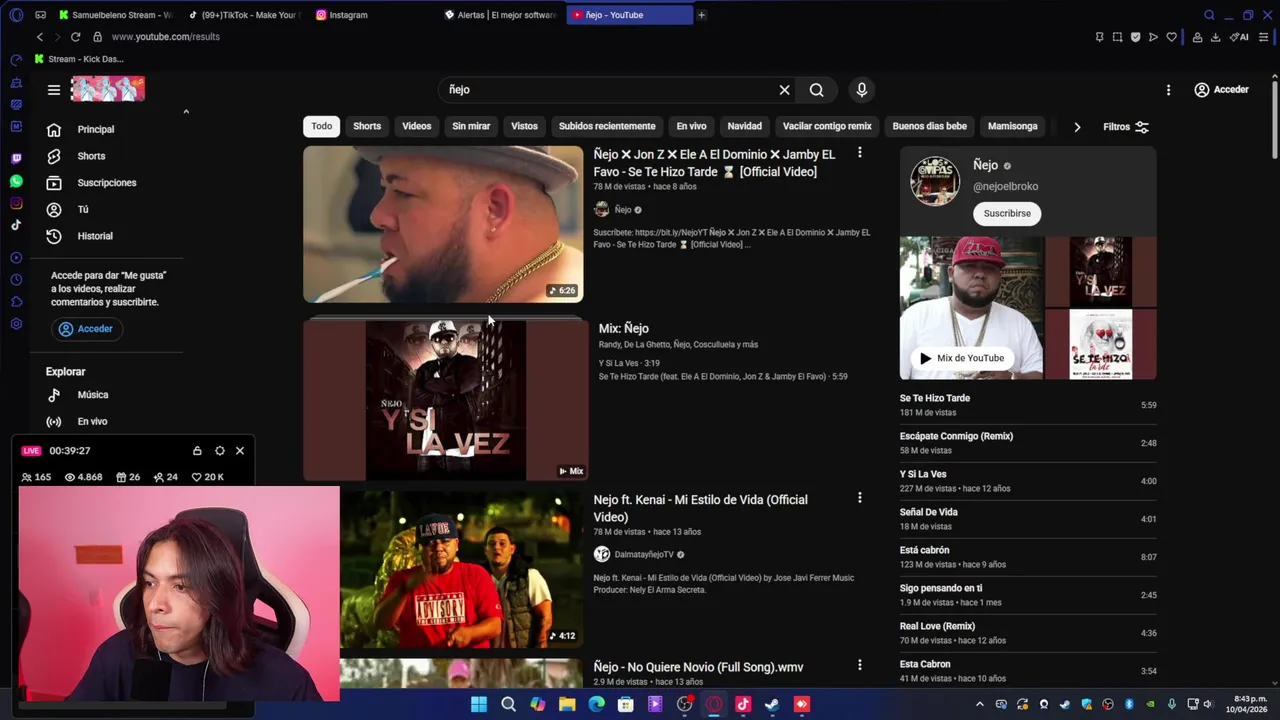Play the Mix de YouTube button
The width and height of the screenshot is (1280, 720).
pyautogui.click(x=961, y=358)
